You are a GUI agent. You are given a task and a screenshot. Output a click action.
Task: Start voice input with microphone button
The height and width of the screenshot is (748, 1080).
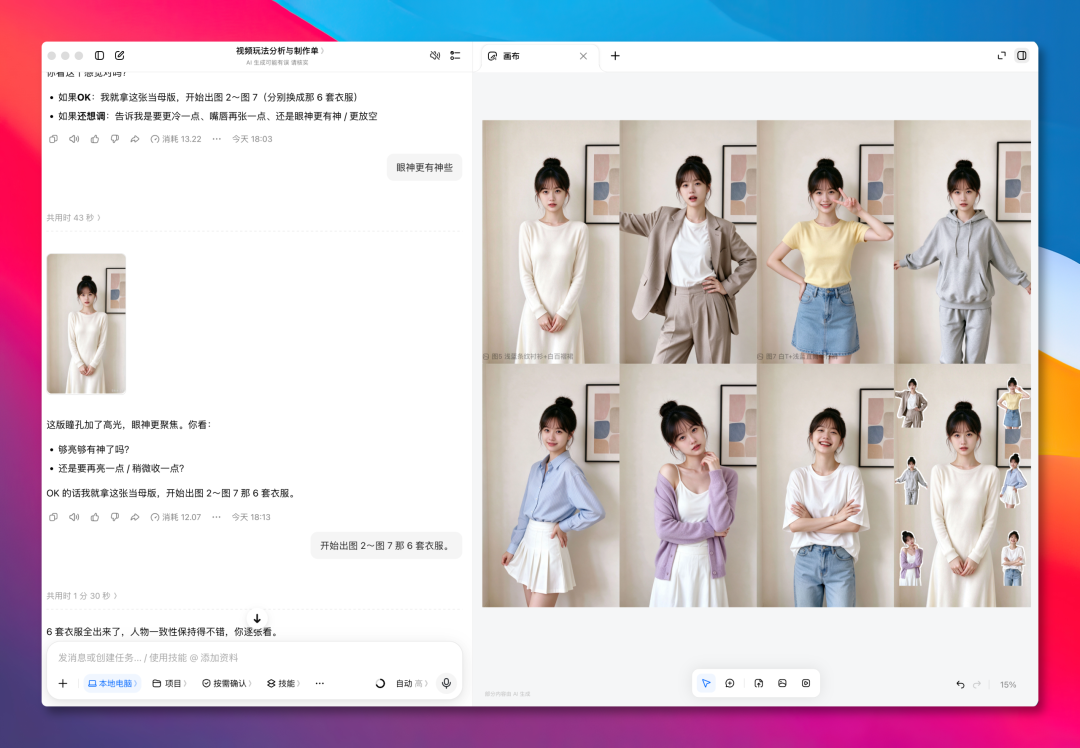[446, 683]
